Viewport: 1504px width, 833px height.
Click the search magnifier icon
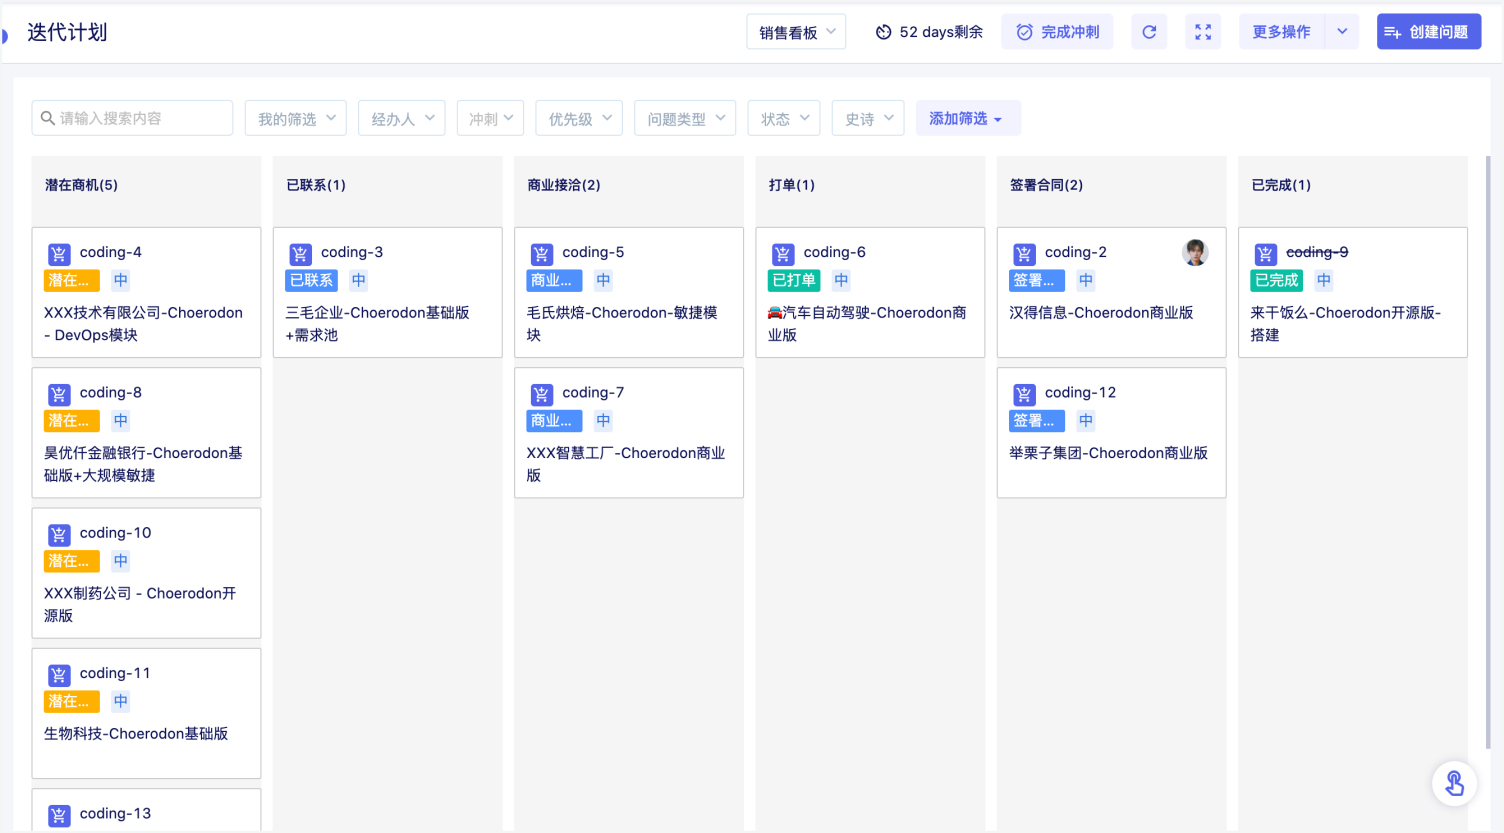(x=47, y=118)
